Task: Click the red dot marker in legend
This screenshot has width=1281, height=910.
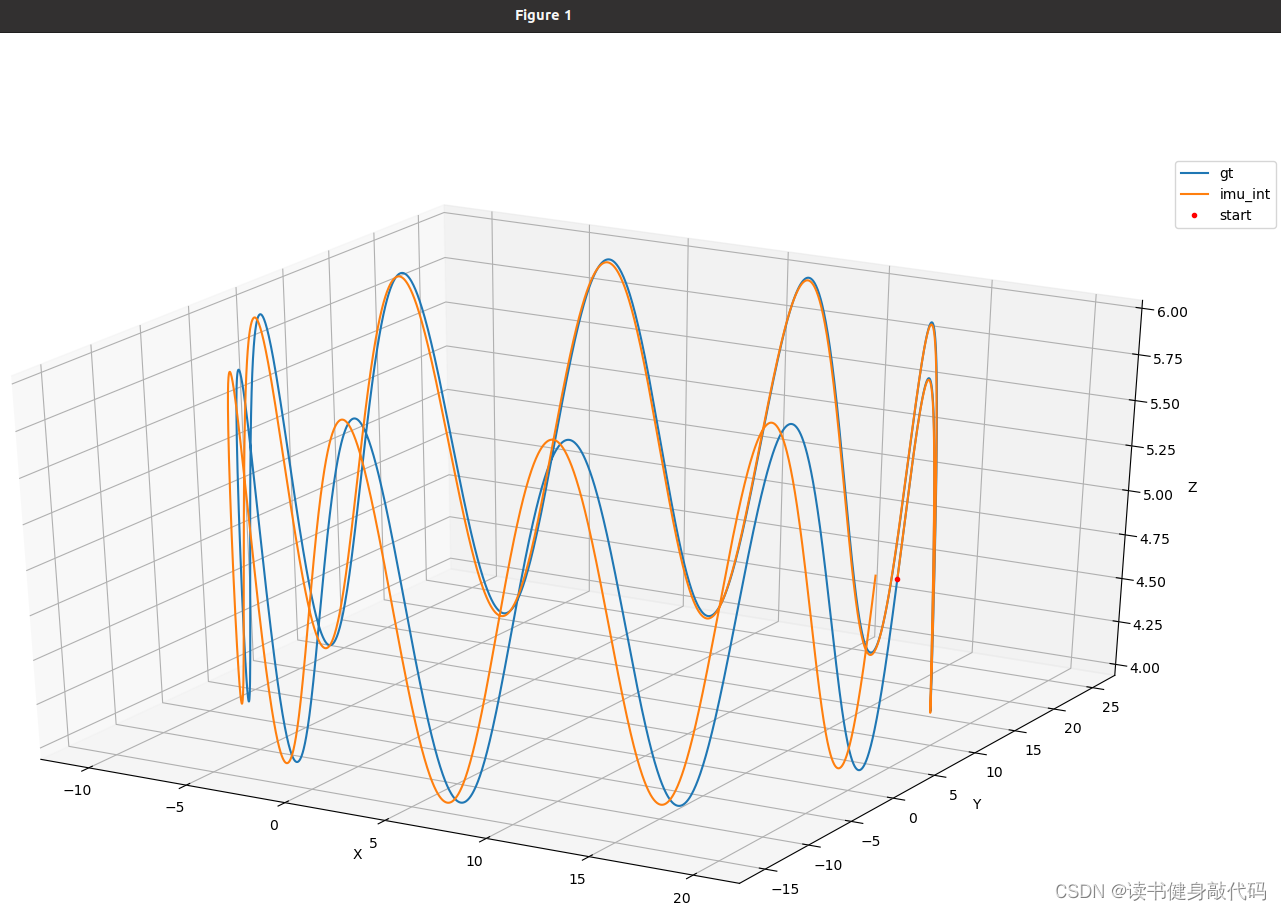Action: point(1194,215)
